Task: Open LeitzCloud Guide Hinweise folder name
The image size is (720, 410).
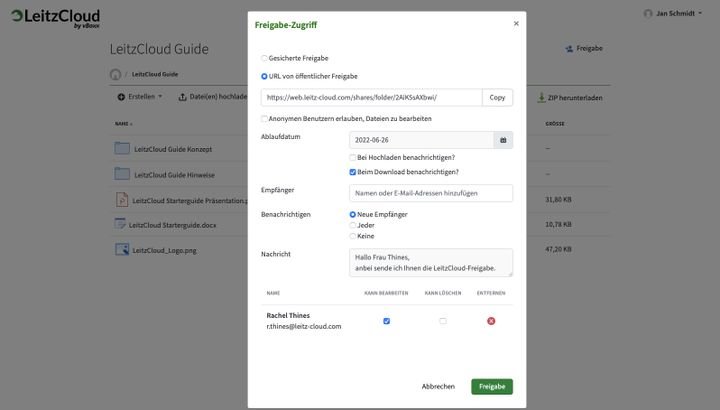Action: (174, 175)
